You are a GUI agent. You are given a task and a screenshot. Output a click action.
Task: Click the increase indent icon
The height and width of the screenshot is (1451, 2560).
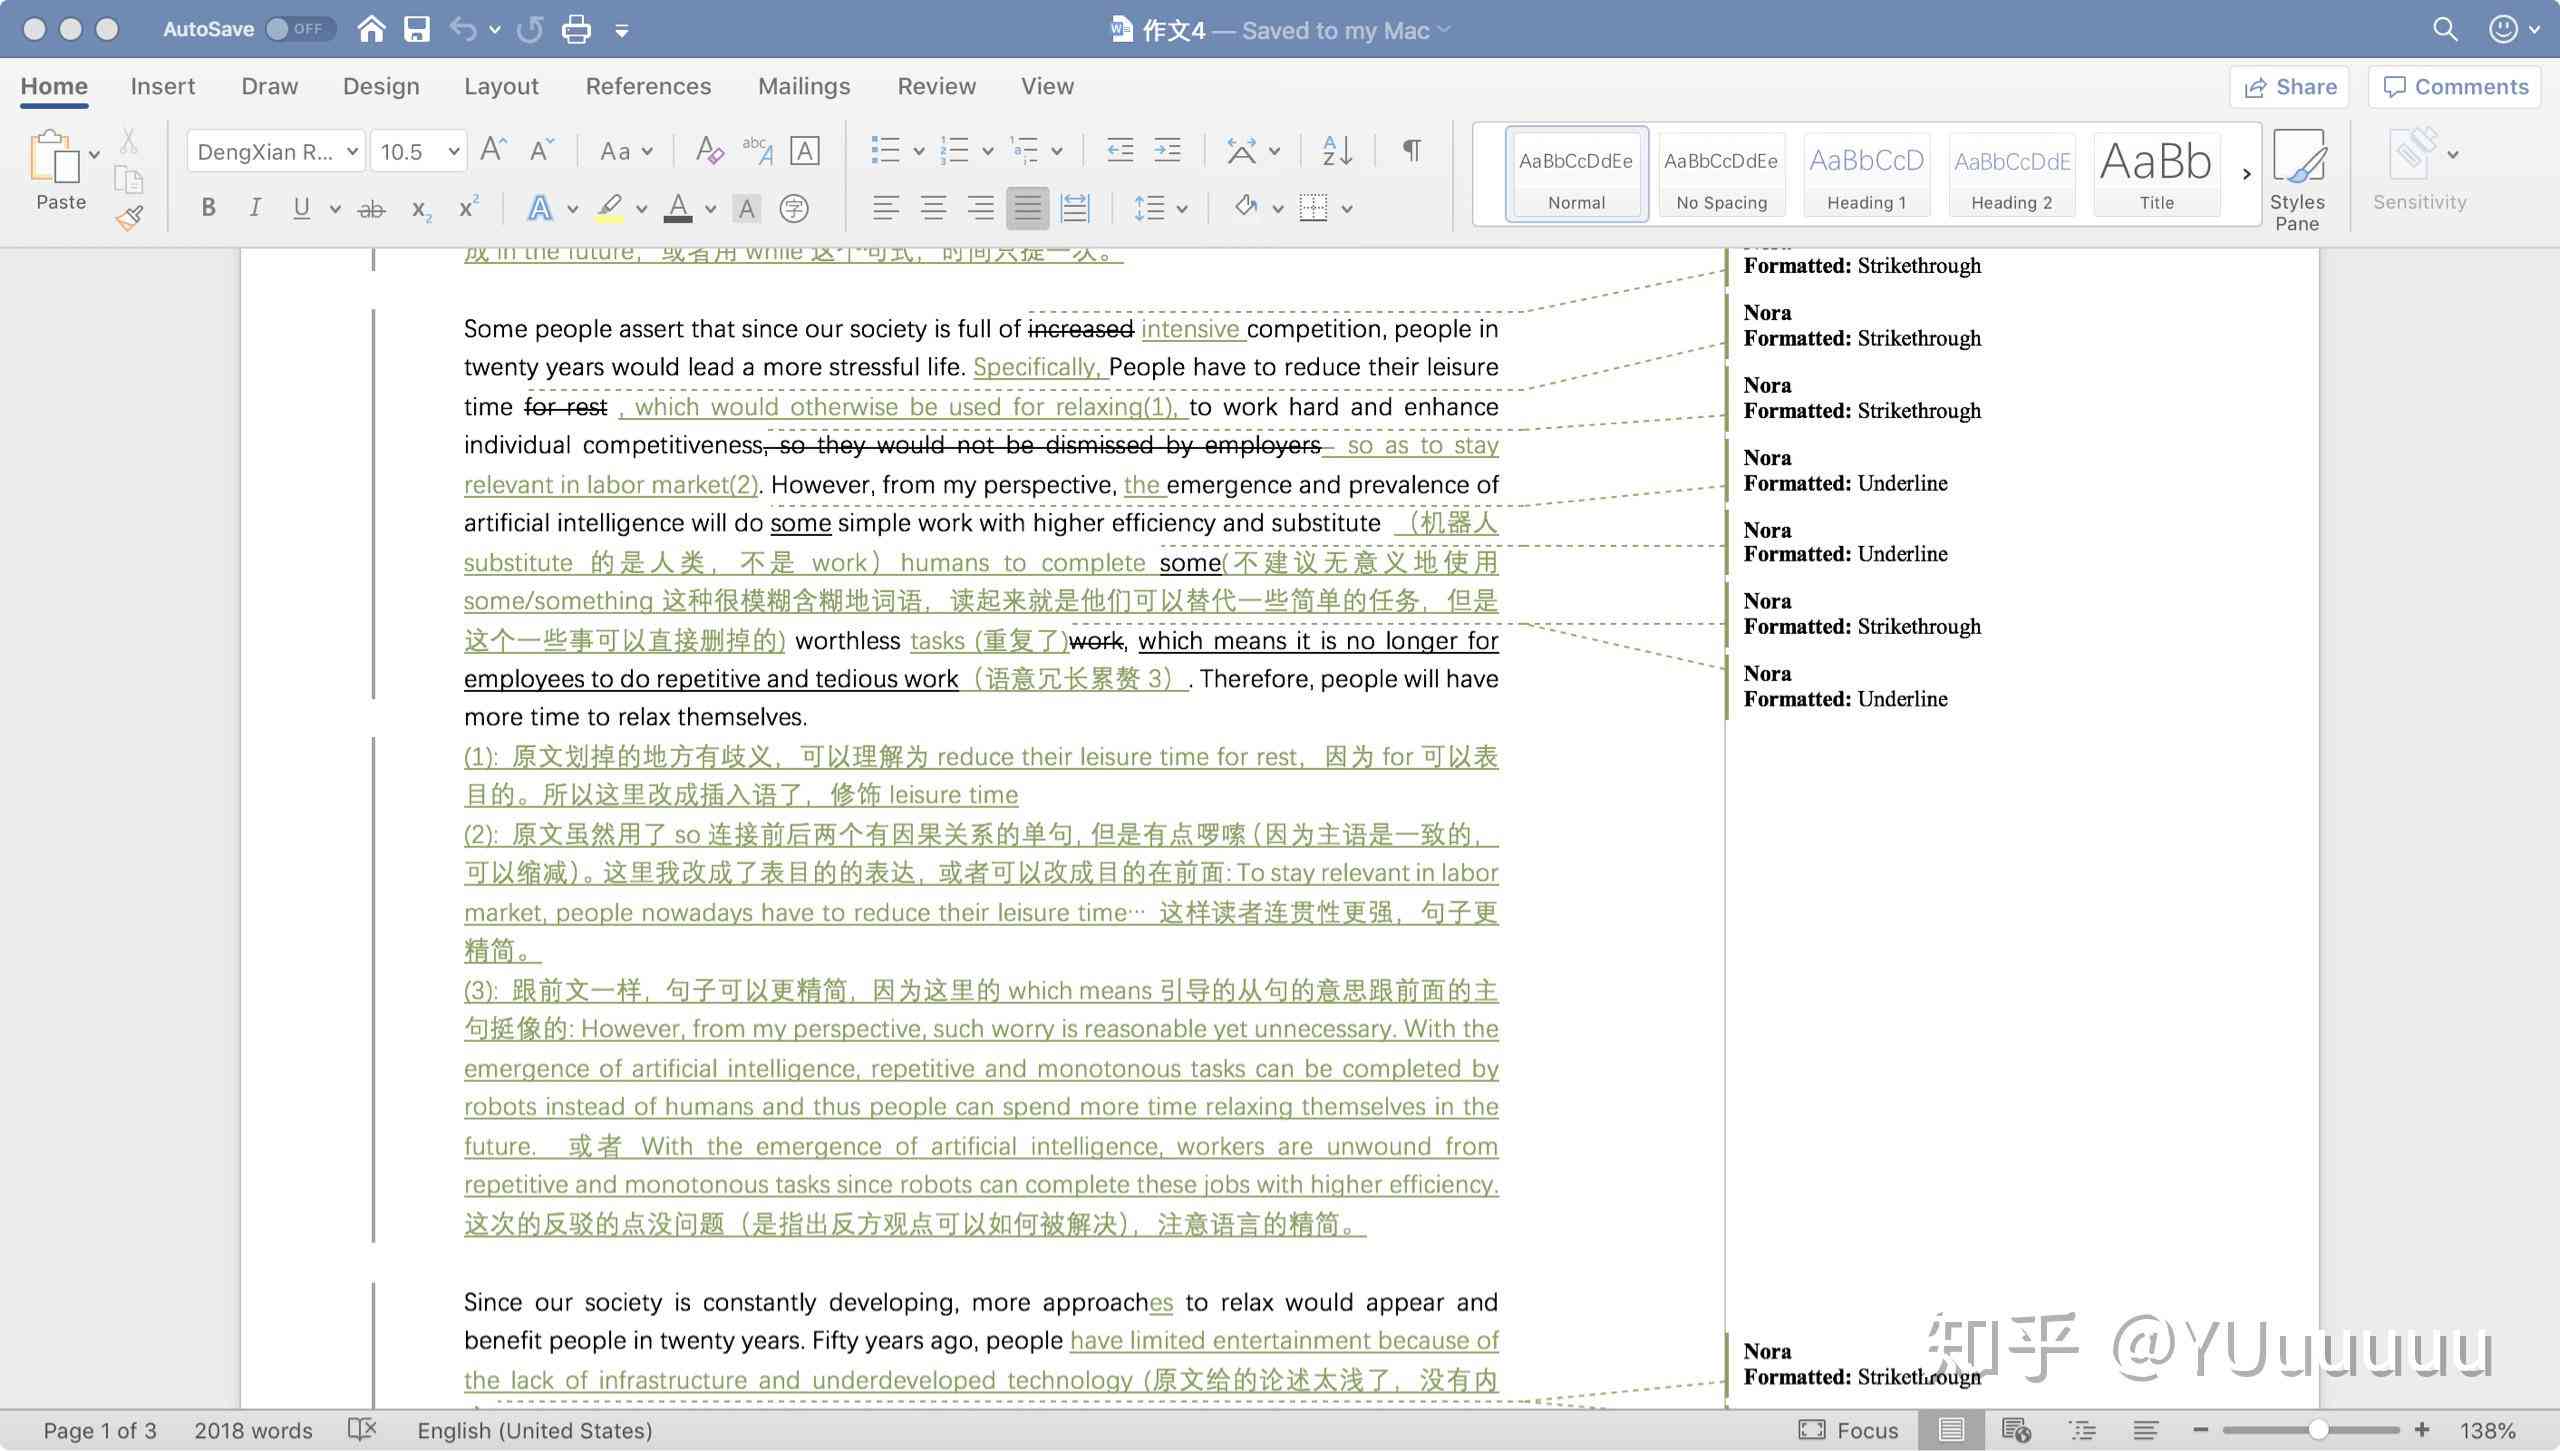(x=1166, y=149)
